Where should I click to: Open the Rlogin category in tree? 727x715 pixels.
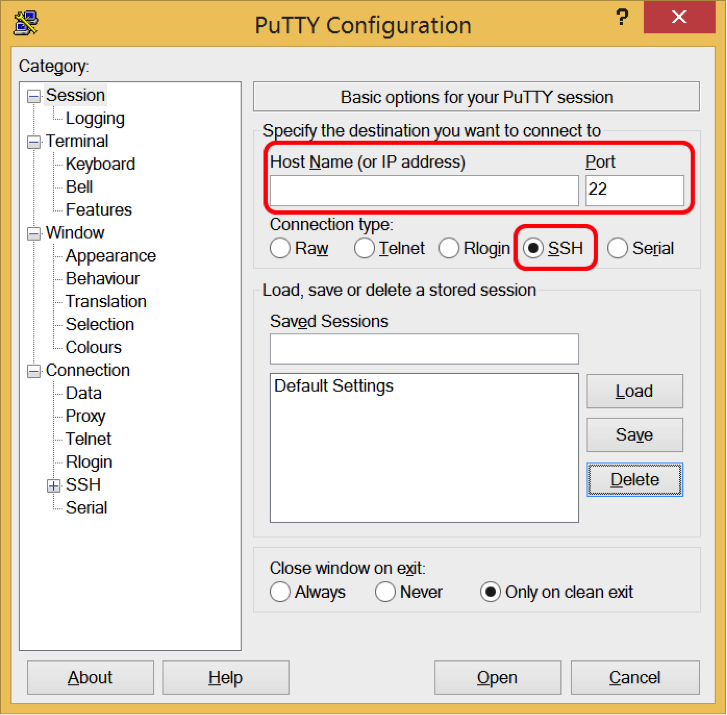(89, 462)
